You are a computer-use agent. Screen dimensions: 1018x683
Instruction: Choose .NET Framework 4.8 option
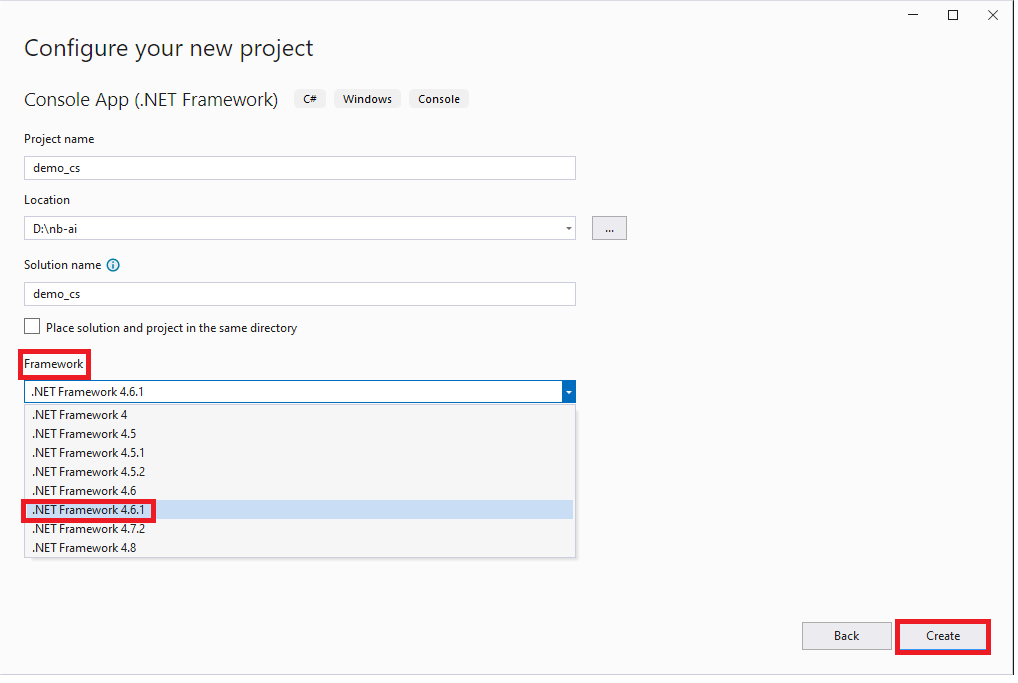click(x=299, y=549)
